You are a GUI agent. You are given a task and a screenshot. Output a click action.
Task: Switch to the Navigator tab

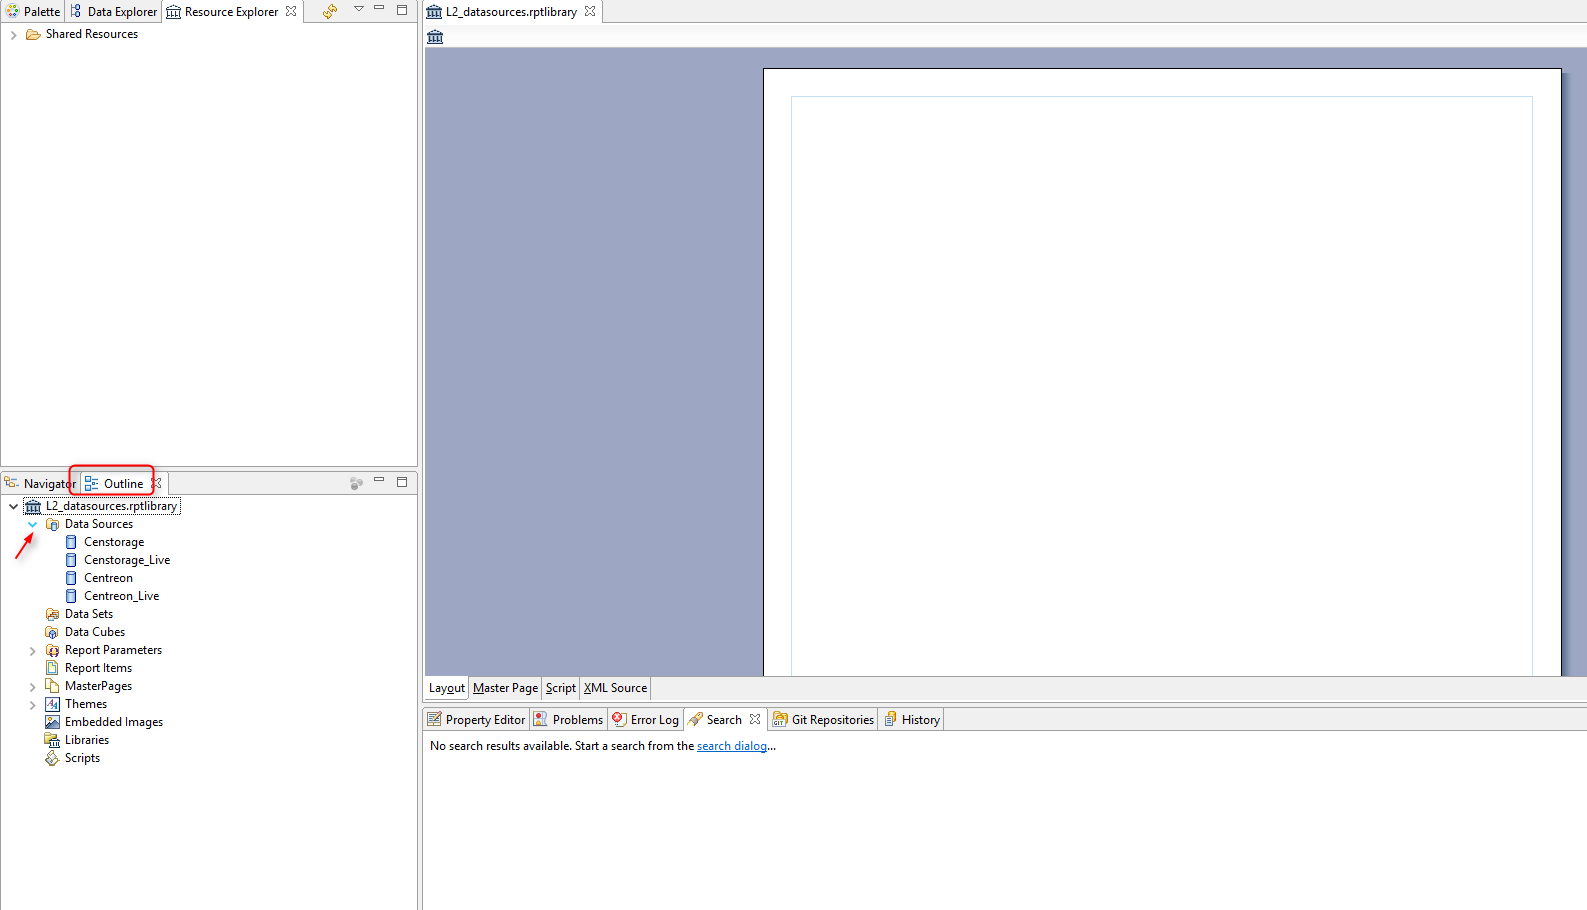click(40, 484)
